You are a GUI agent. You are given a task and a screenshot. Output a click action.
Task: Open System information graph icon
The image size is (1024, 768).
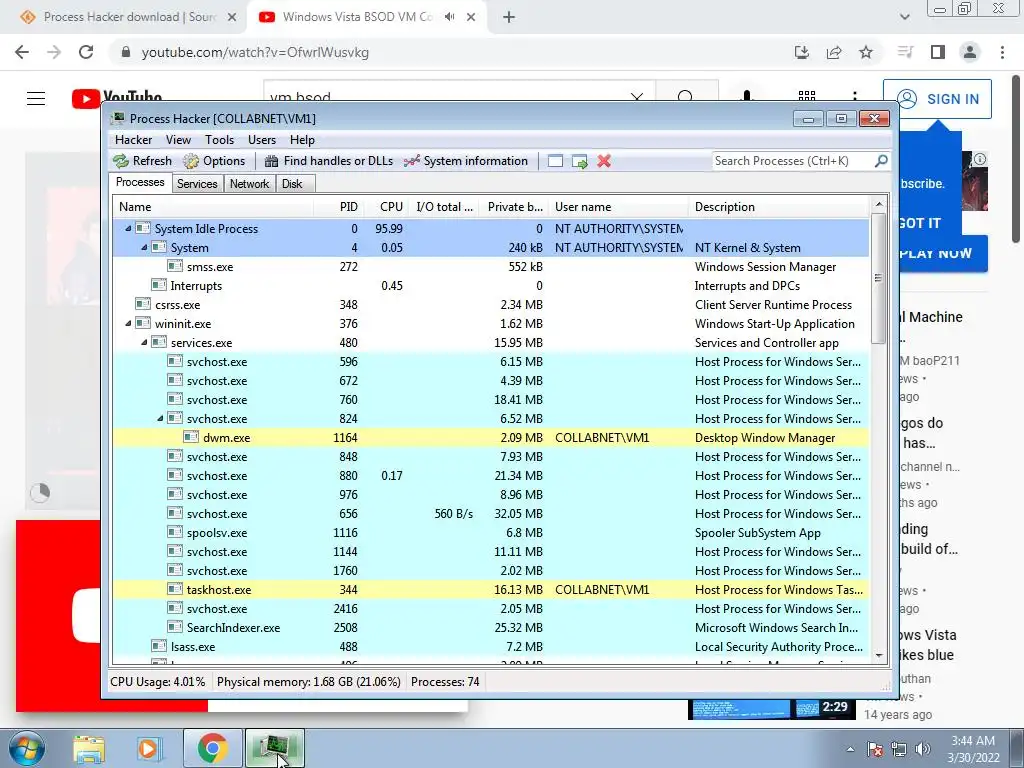tap(411, 161)
